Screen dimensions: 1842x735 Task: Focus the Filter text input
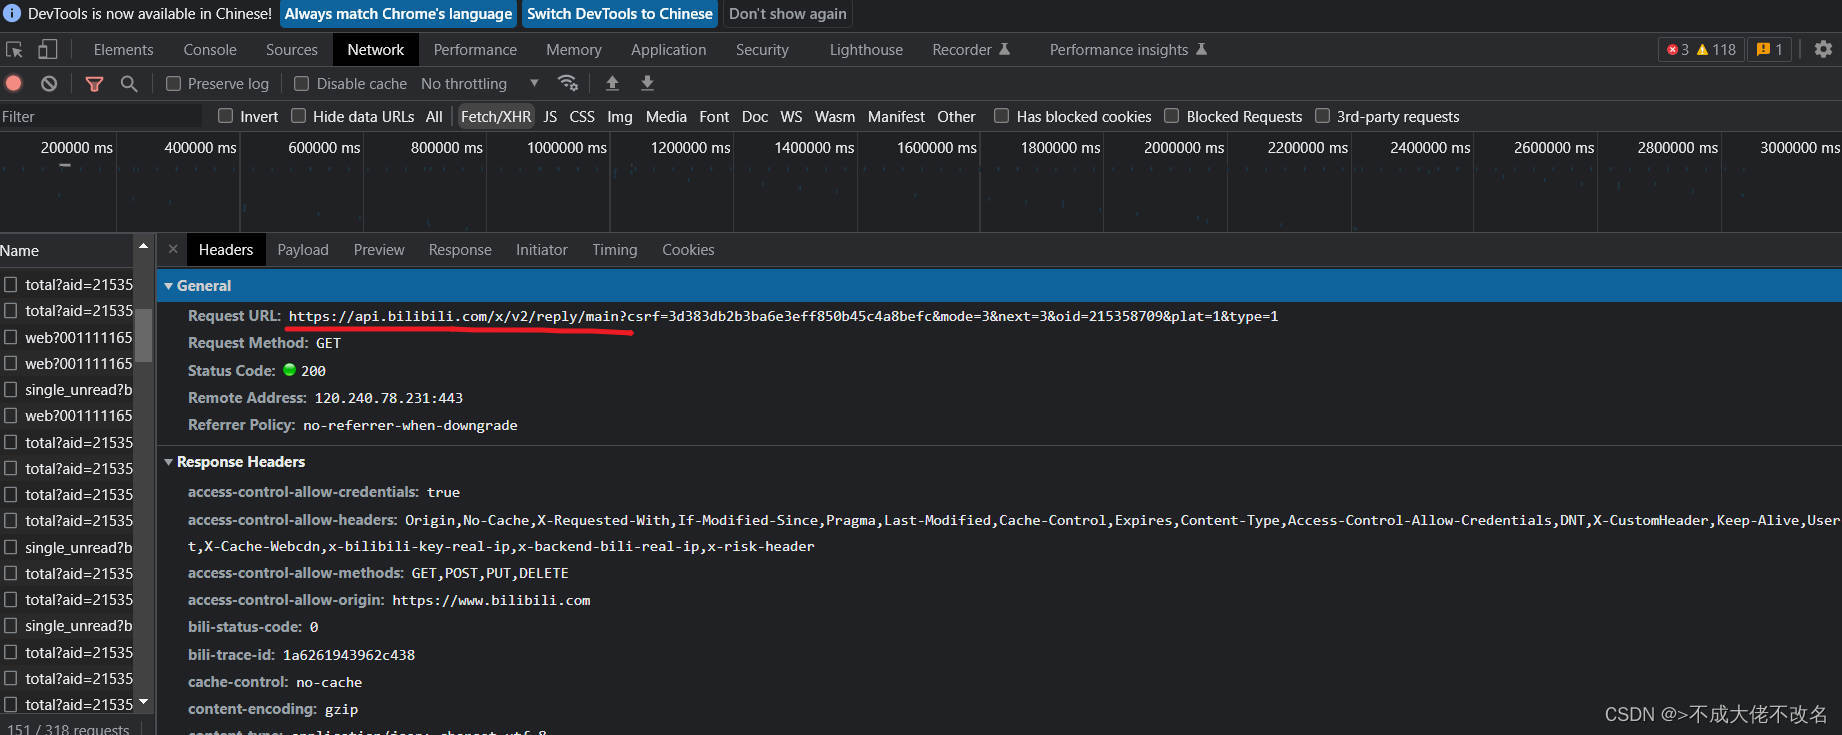pos(100,116)
